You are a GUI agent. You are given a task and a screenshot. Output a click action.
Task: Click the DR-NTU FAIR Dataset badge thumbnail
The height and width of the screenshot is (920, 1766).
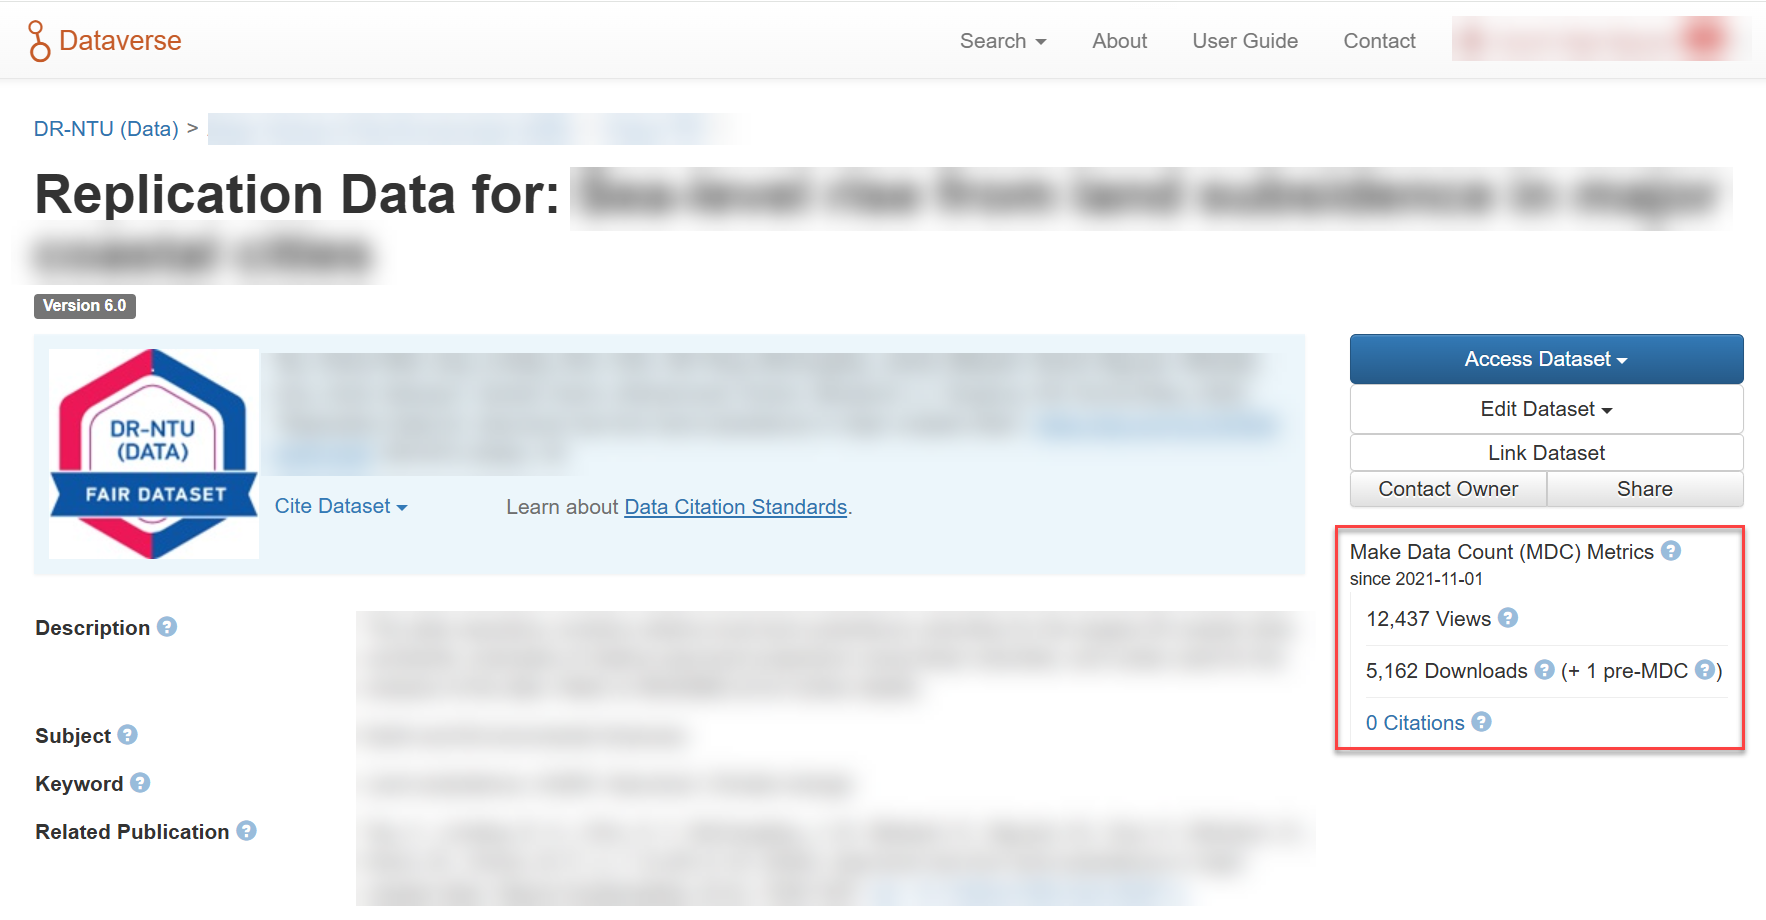point(154,454)
